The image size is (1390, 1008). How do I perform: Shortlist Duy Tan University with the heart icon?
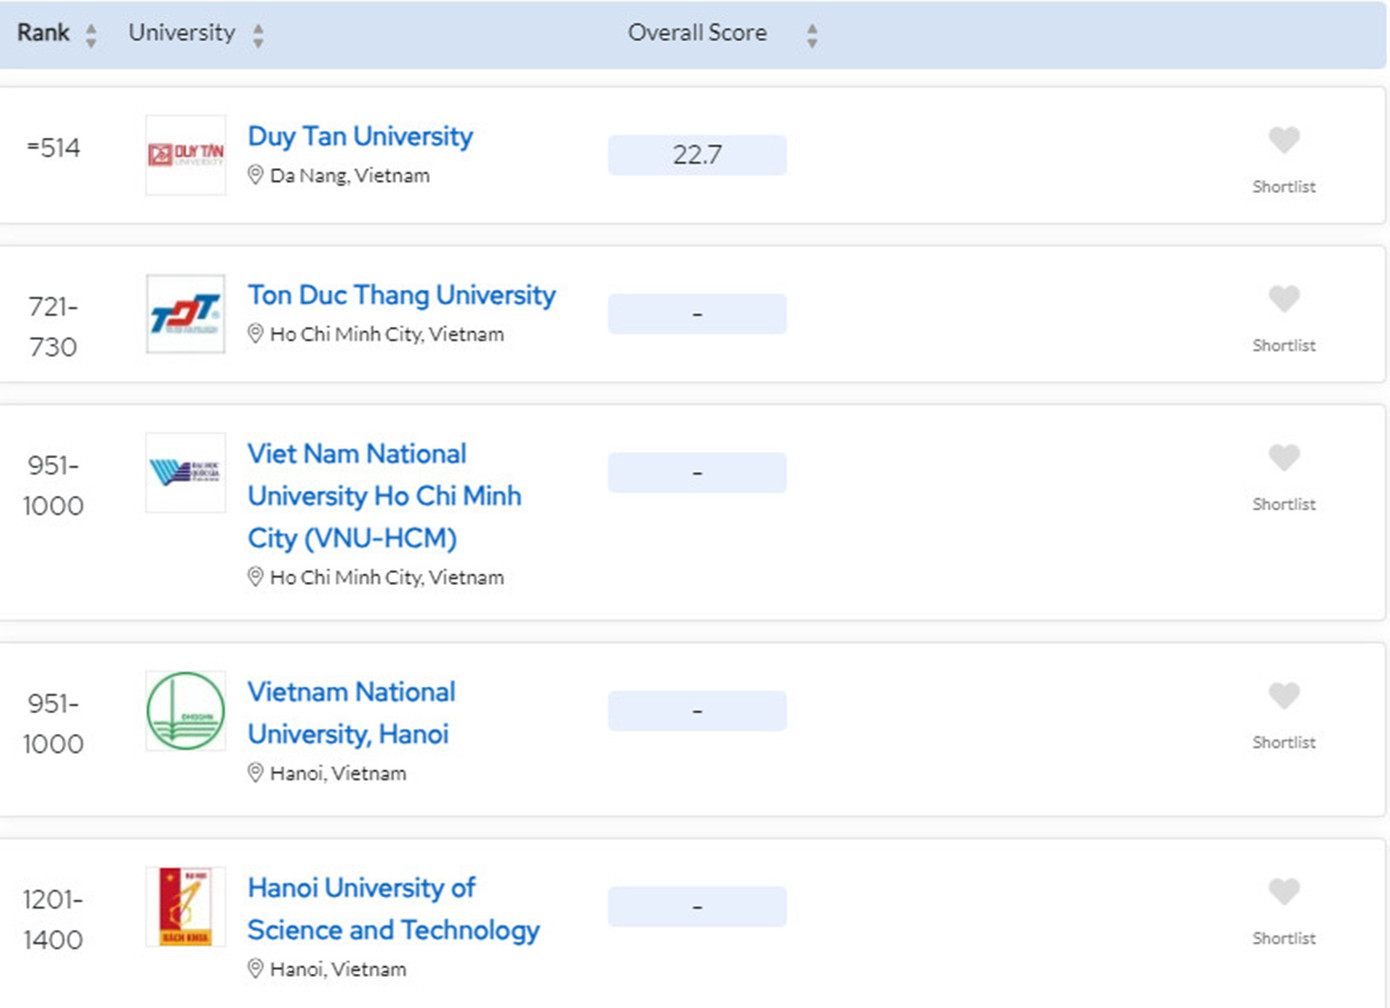click(1283, 142)
